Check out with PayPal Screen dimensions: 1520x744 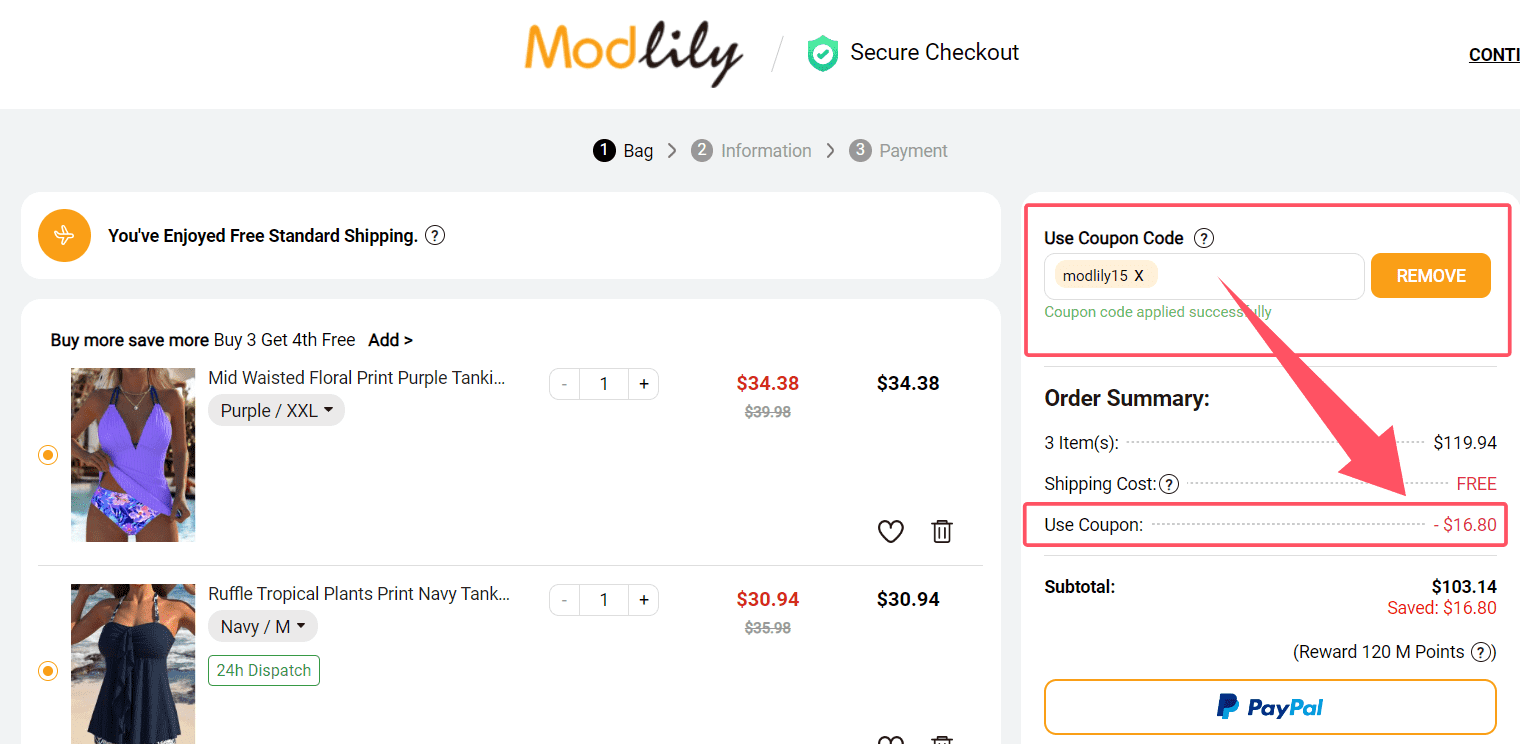point(1270,707)
